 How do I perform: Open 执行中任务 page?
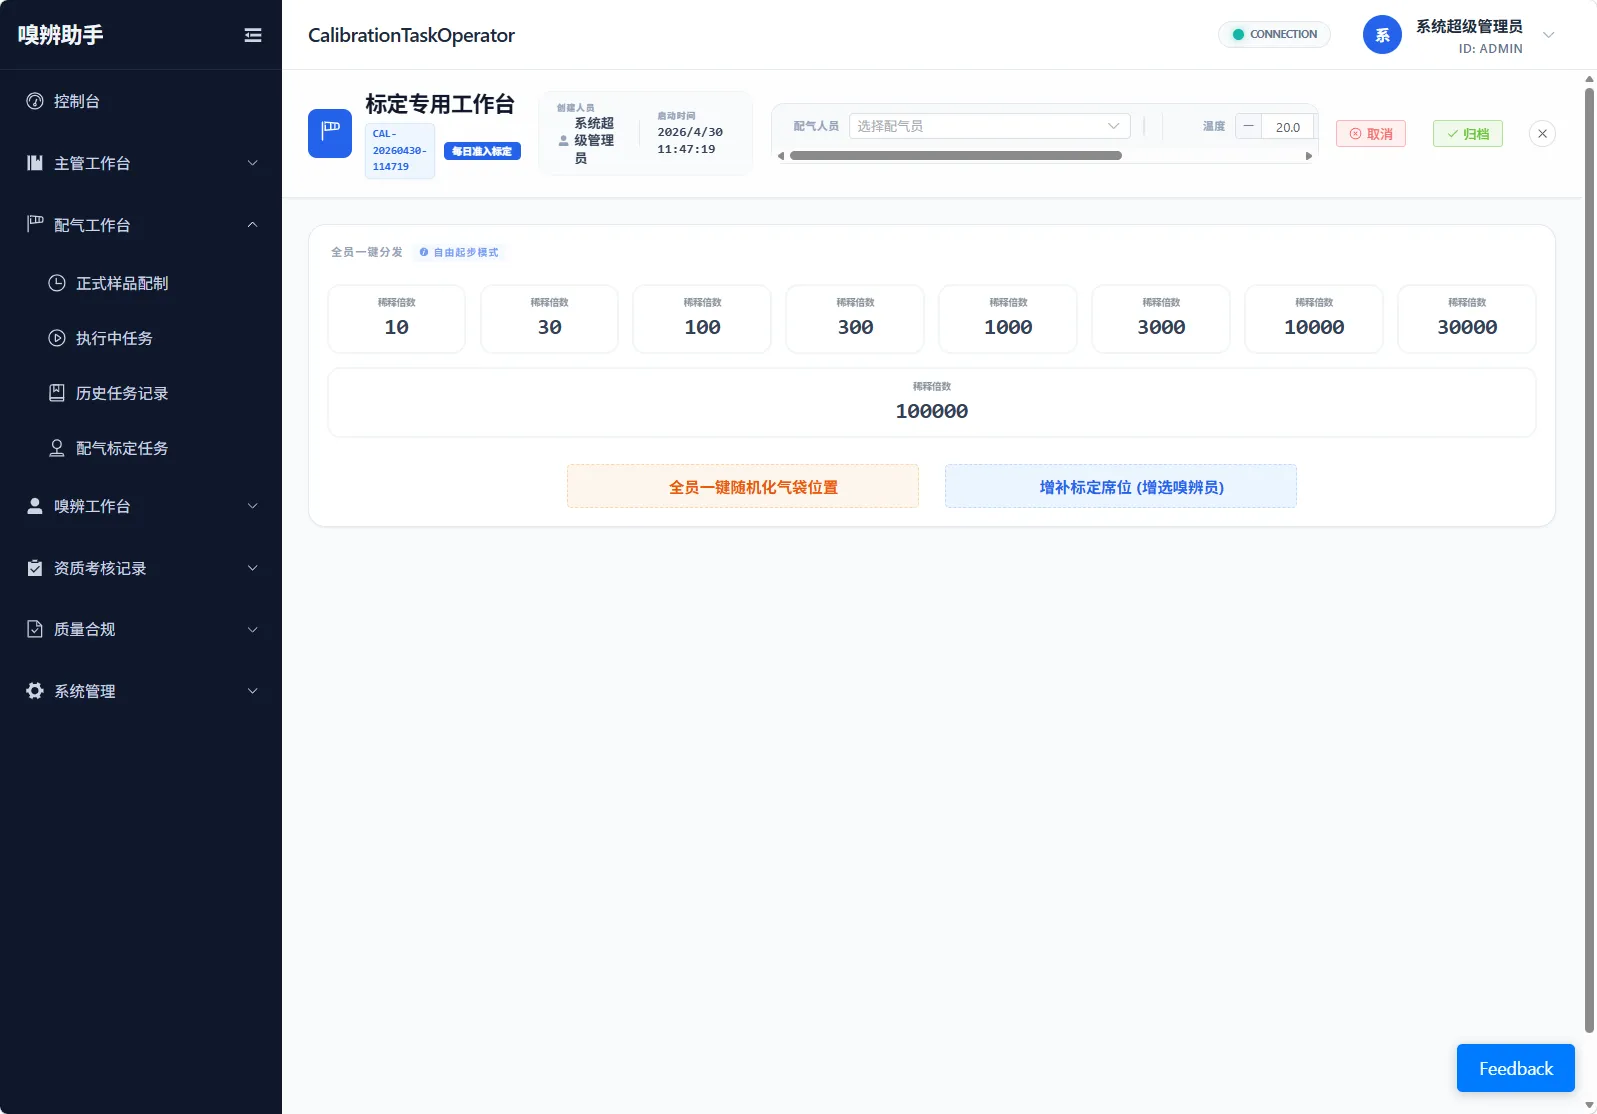pyautogui.click(x=141, y=338)
